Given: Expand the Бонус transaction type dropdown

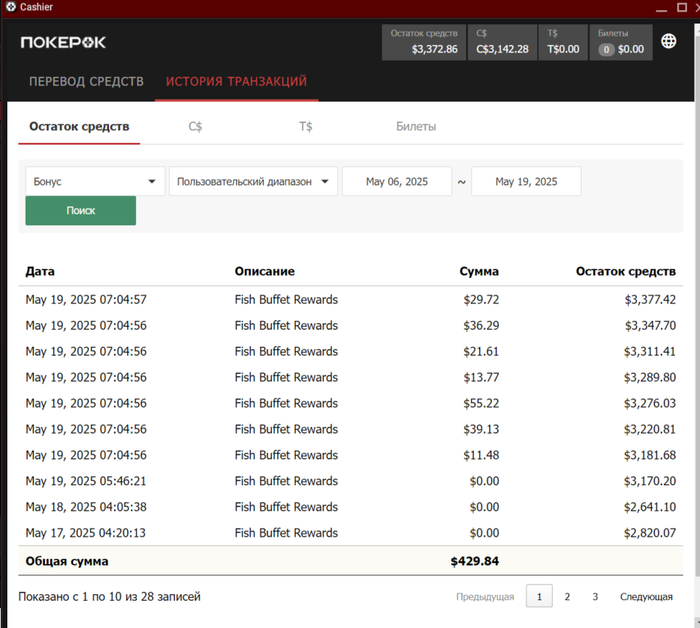Looking at the screenshot, I should point(95,181).
